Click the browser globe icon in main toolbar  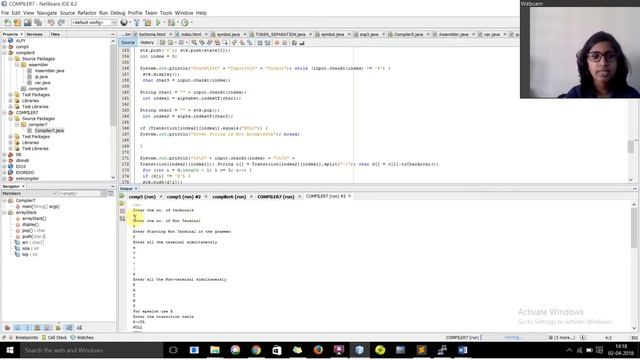point(124,23)
